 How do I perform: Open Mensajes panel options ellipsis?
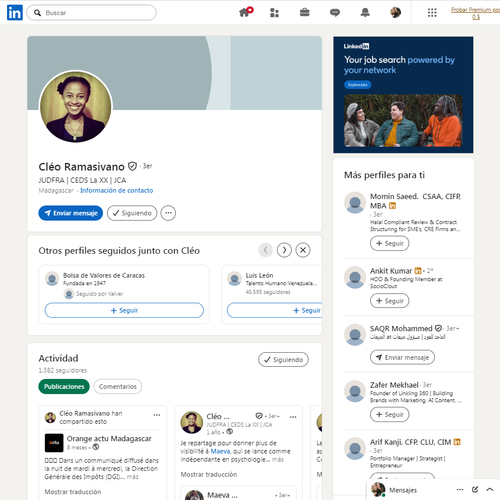point(460,490)
